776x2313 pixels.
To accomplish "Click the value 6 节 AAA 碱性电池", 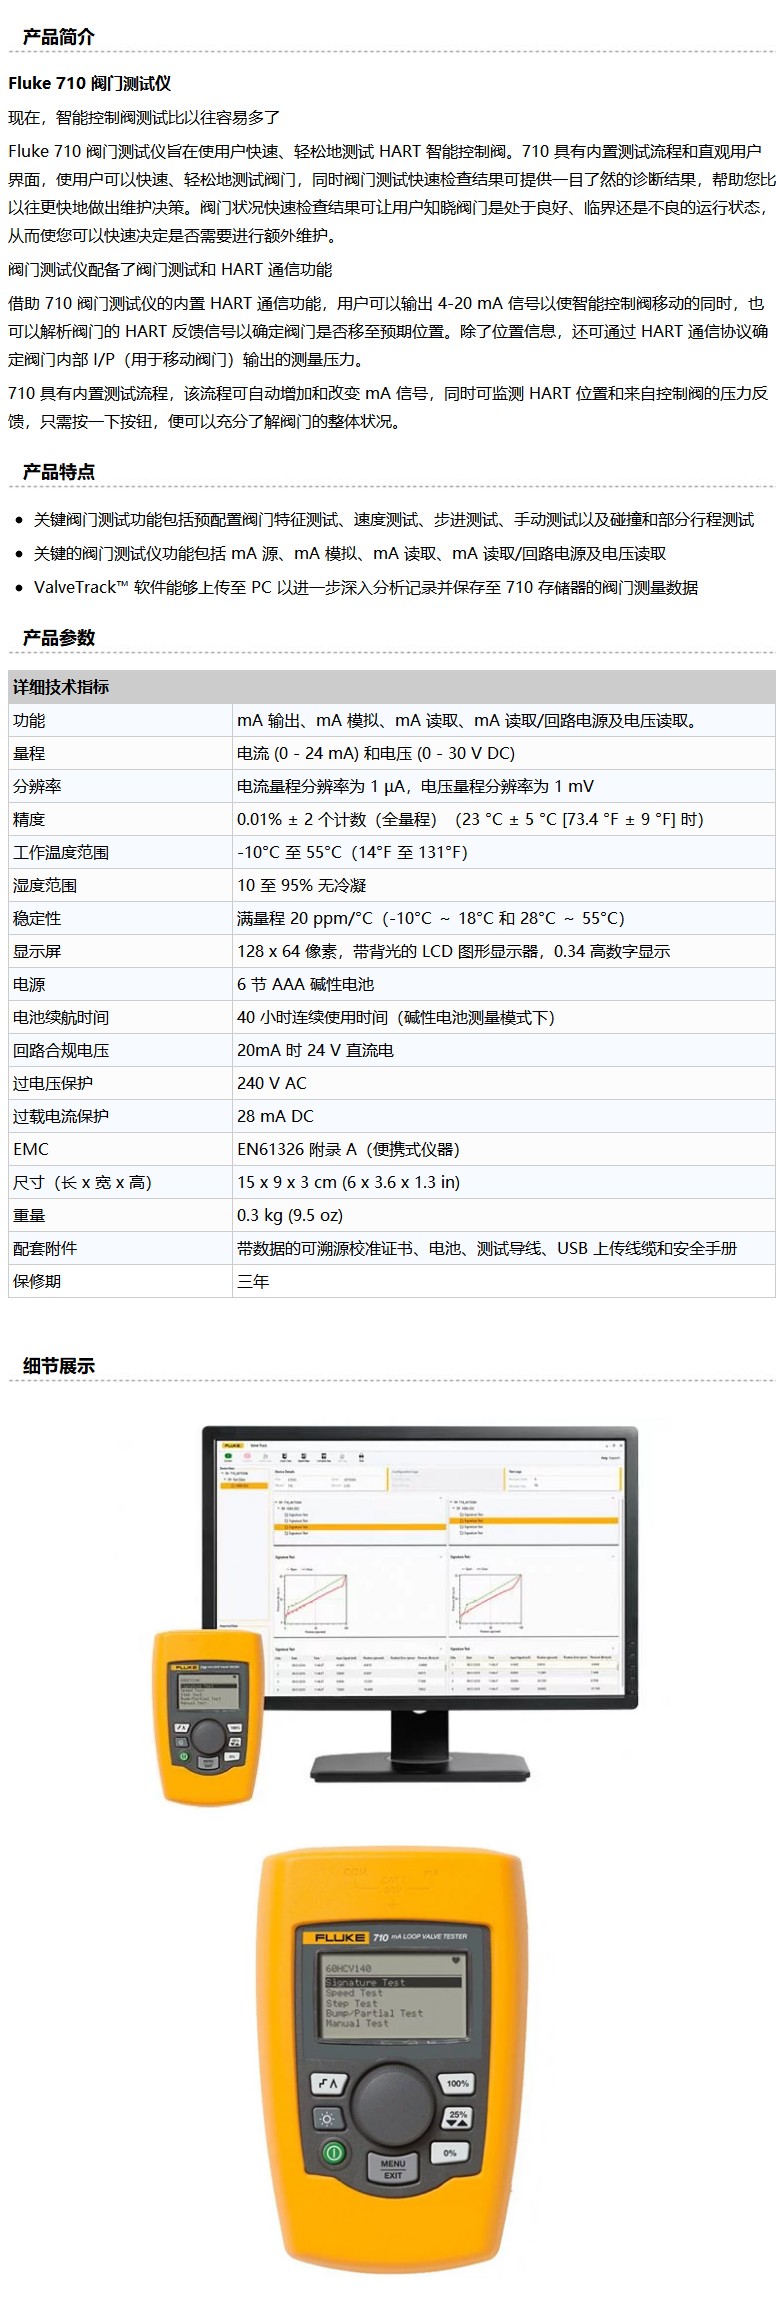I will (305, 984).
